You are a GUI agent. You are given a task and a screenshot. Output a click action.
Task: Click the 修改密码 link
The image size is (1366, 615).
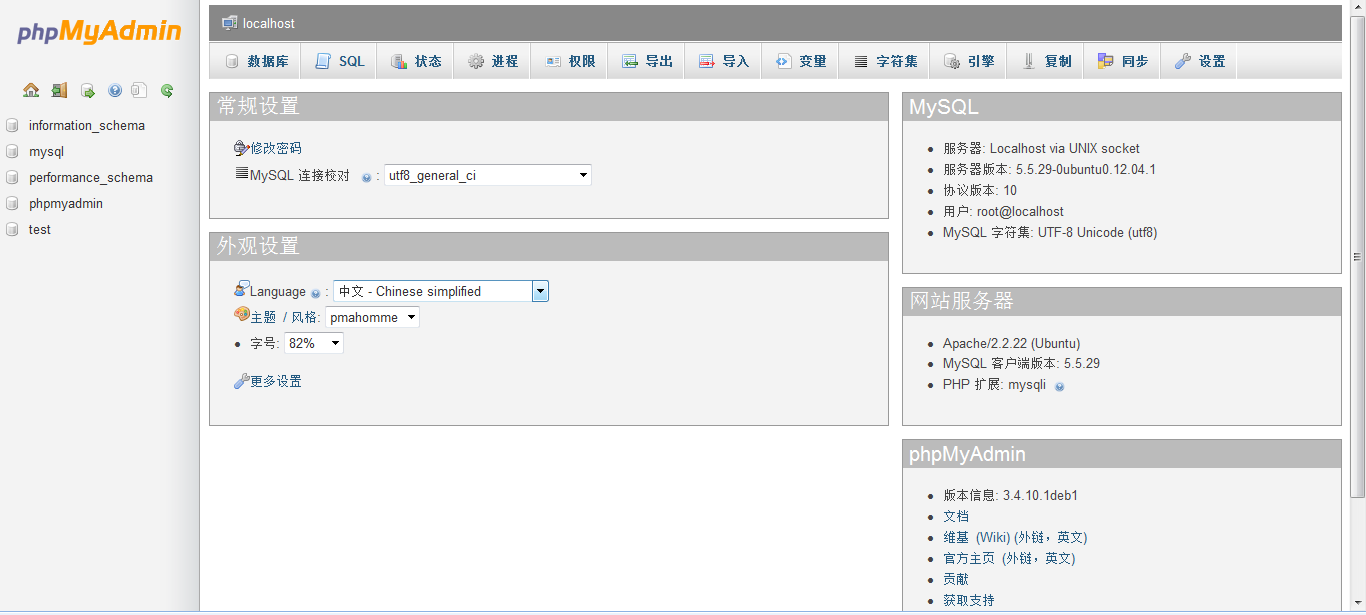tap(276, 148)
